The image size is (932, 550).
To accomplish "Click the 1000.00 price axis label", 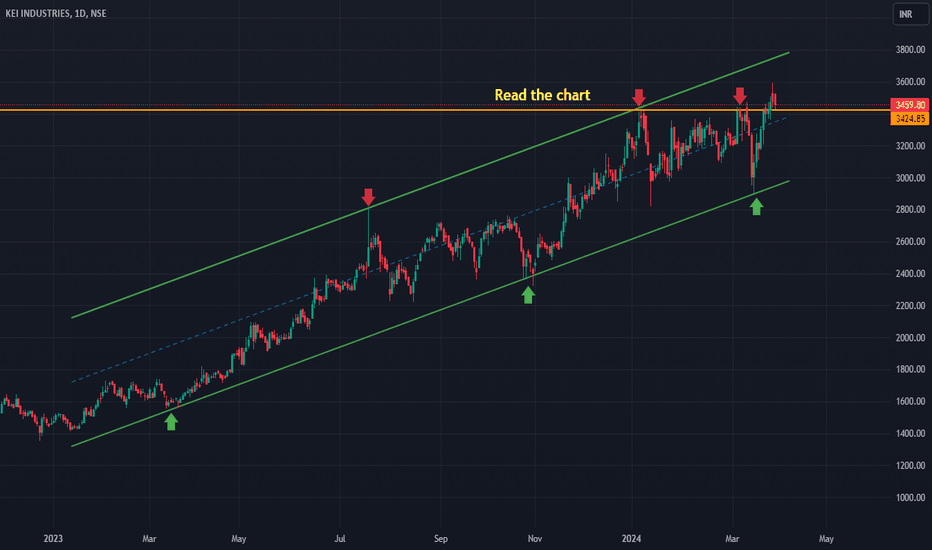I will point(910,498).
